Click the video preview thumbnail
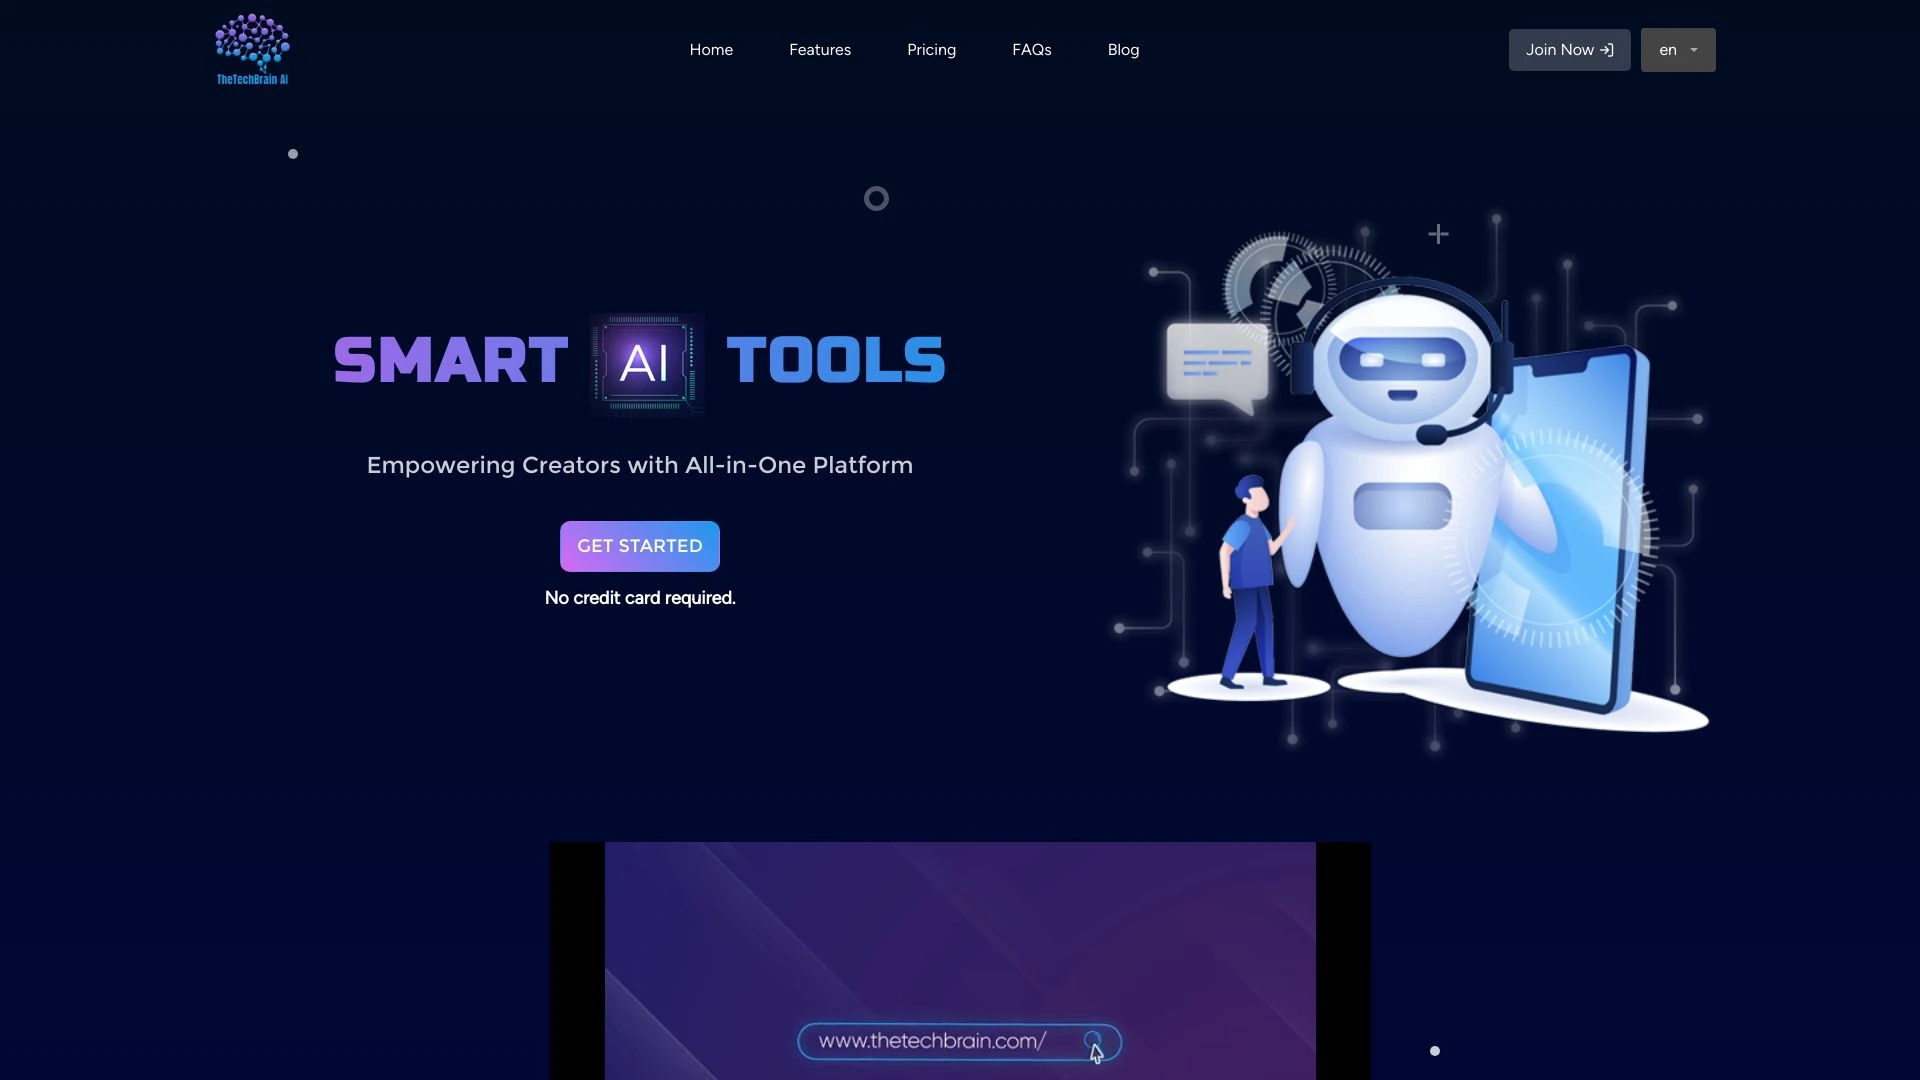1920x1080 pixels. (x=960, y=960)
